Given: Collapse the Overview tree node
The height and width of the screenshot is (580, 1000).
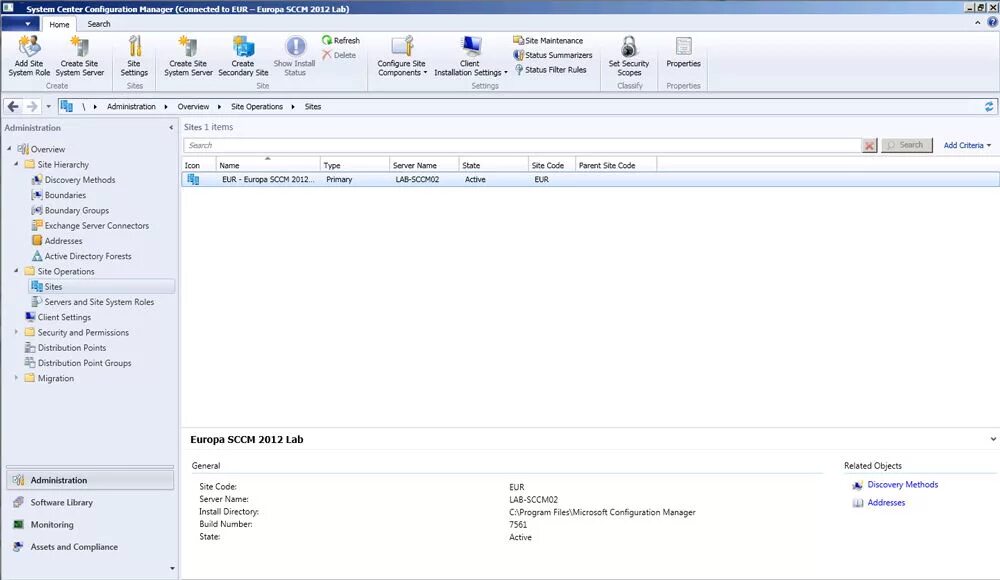Looking at the screenshot, I should coord(9,149).
